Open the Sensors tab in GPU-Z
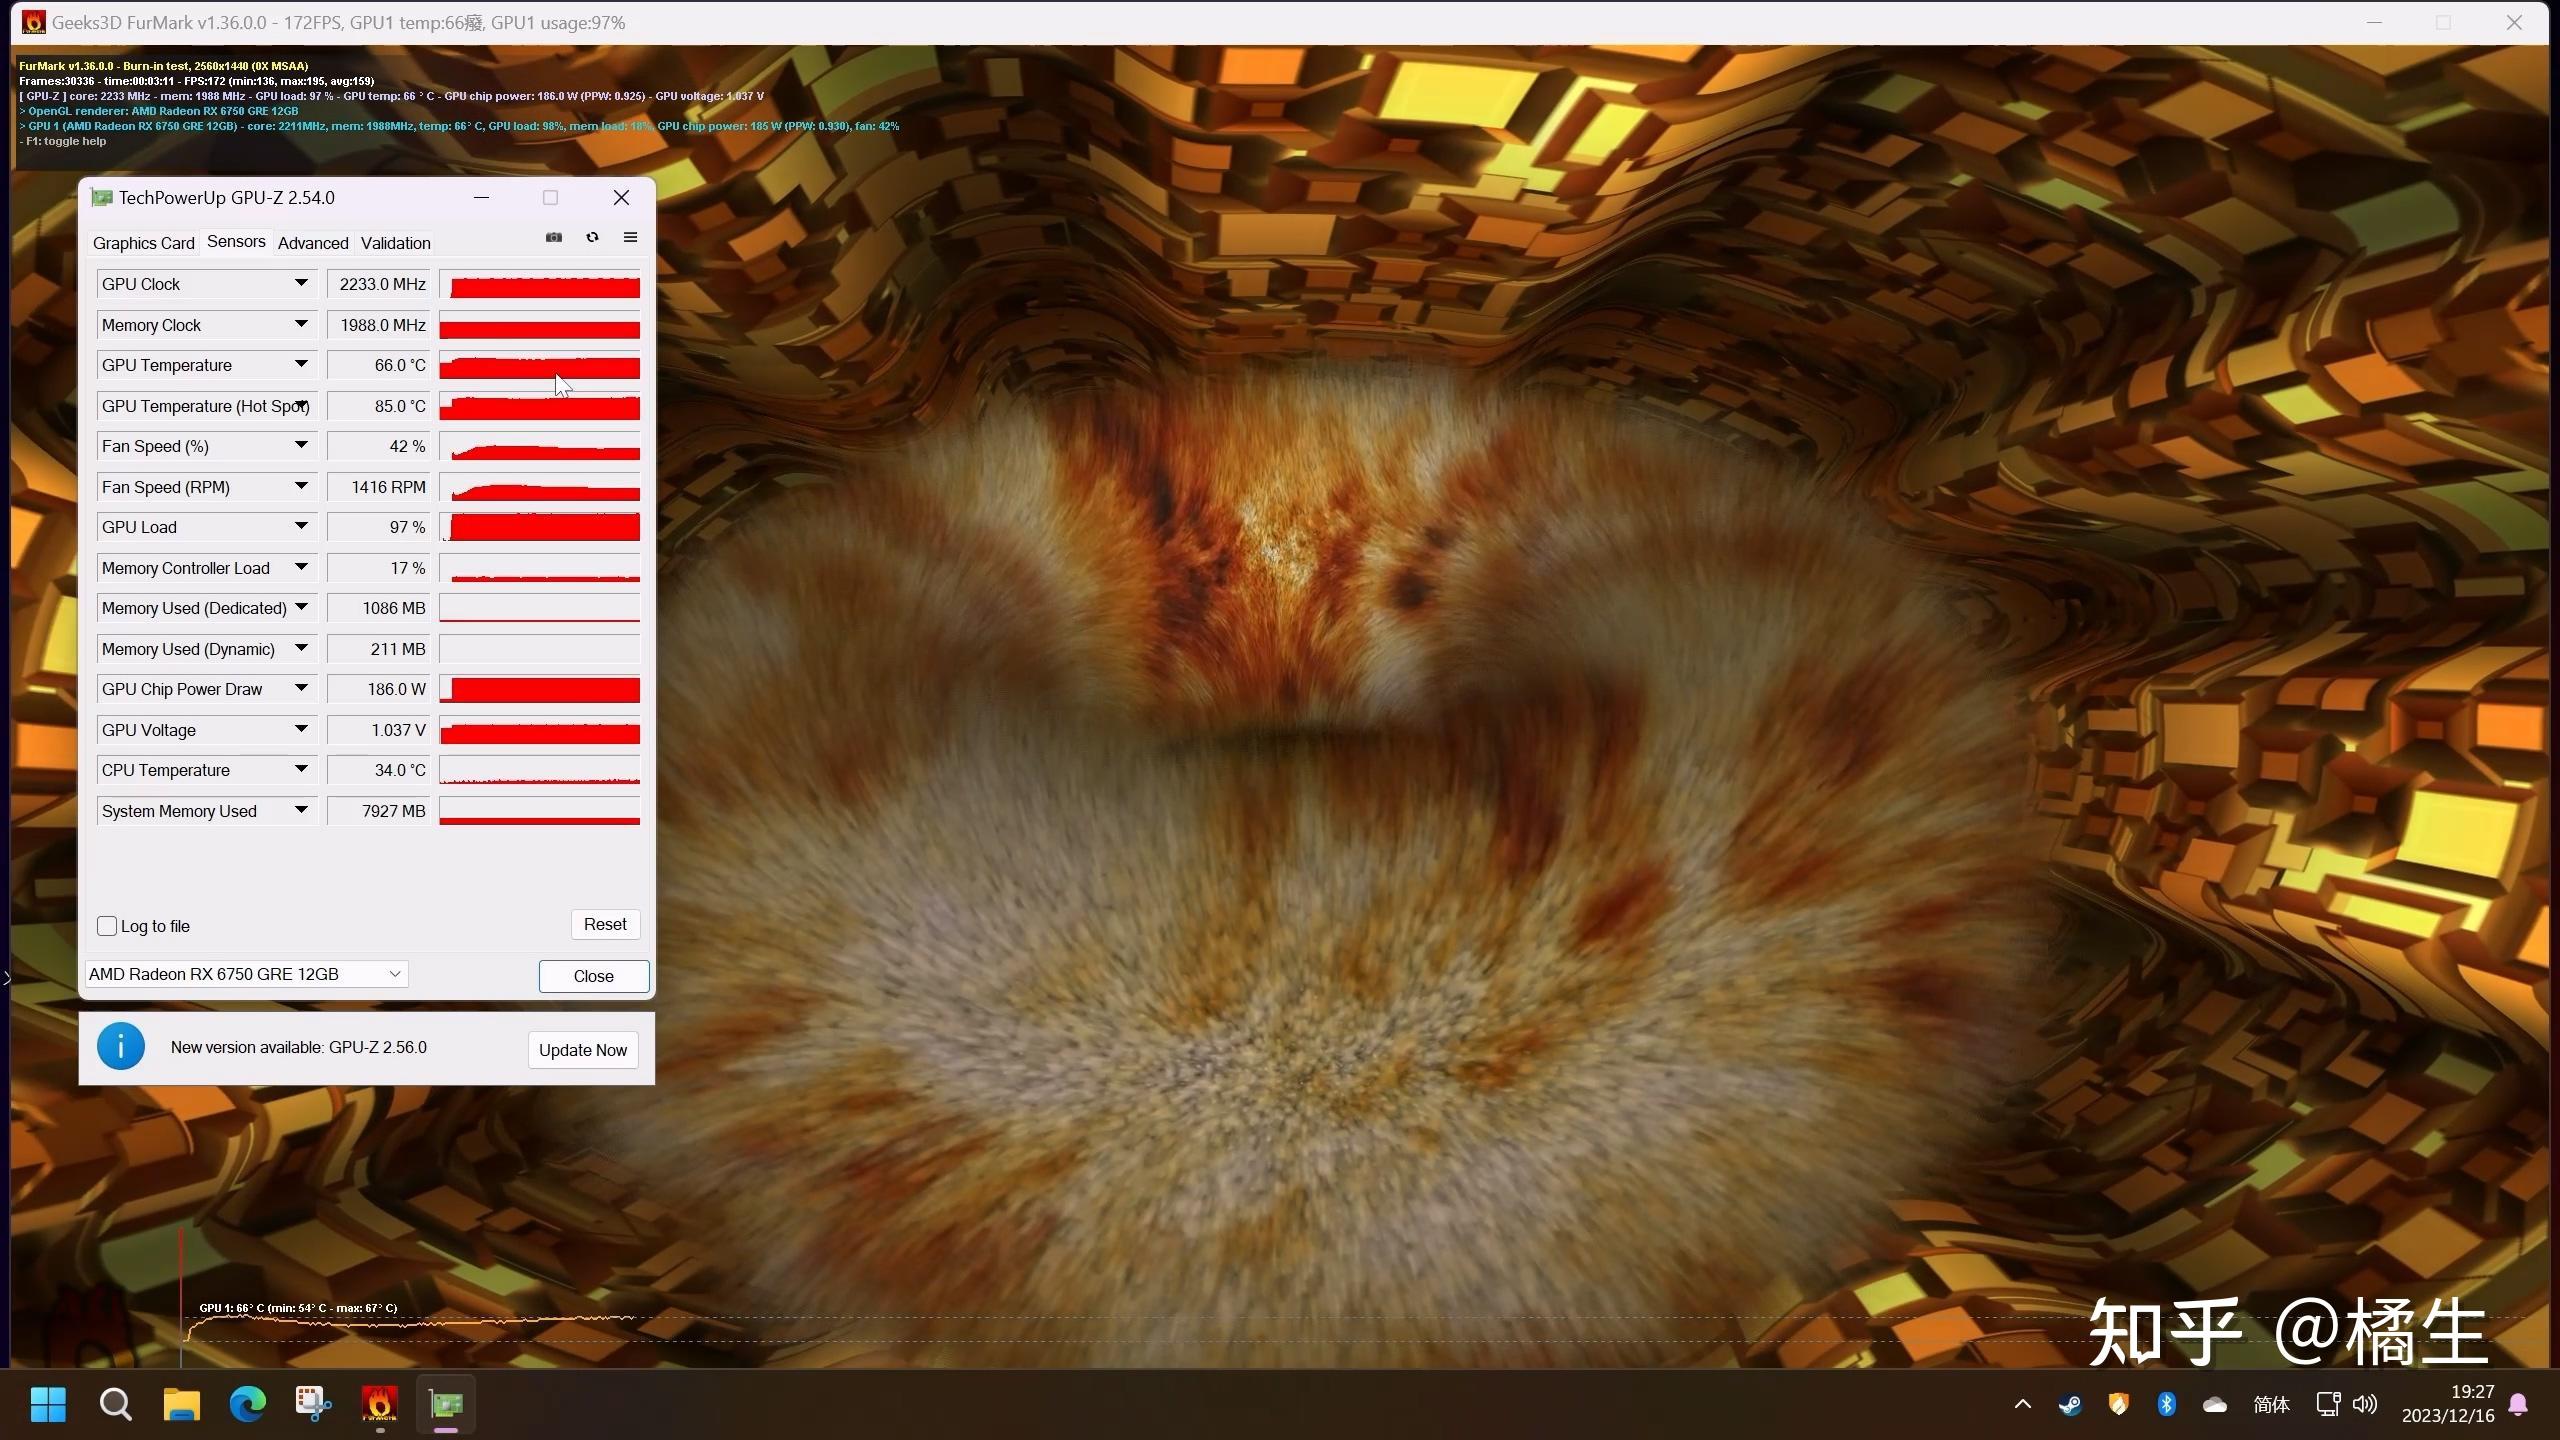The width and height of the screenshot is (2560, 1440). tap(236, 243)
